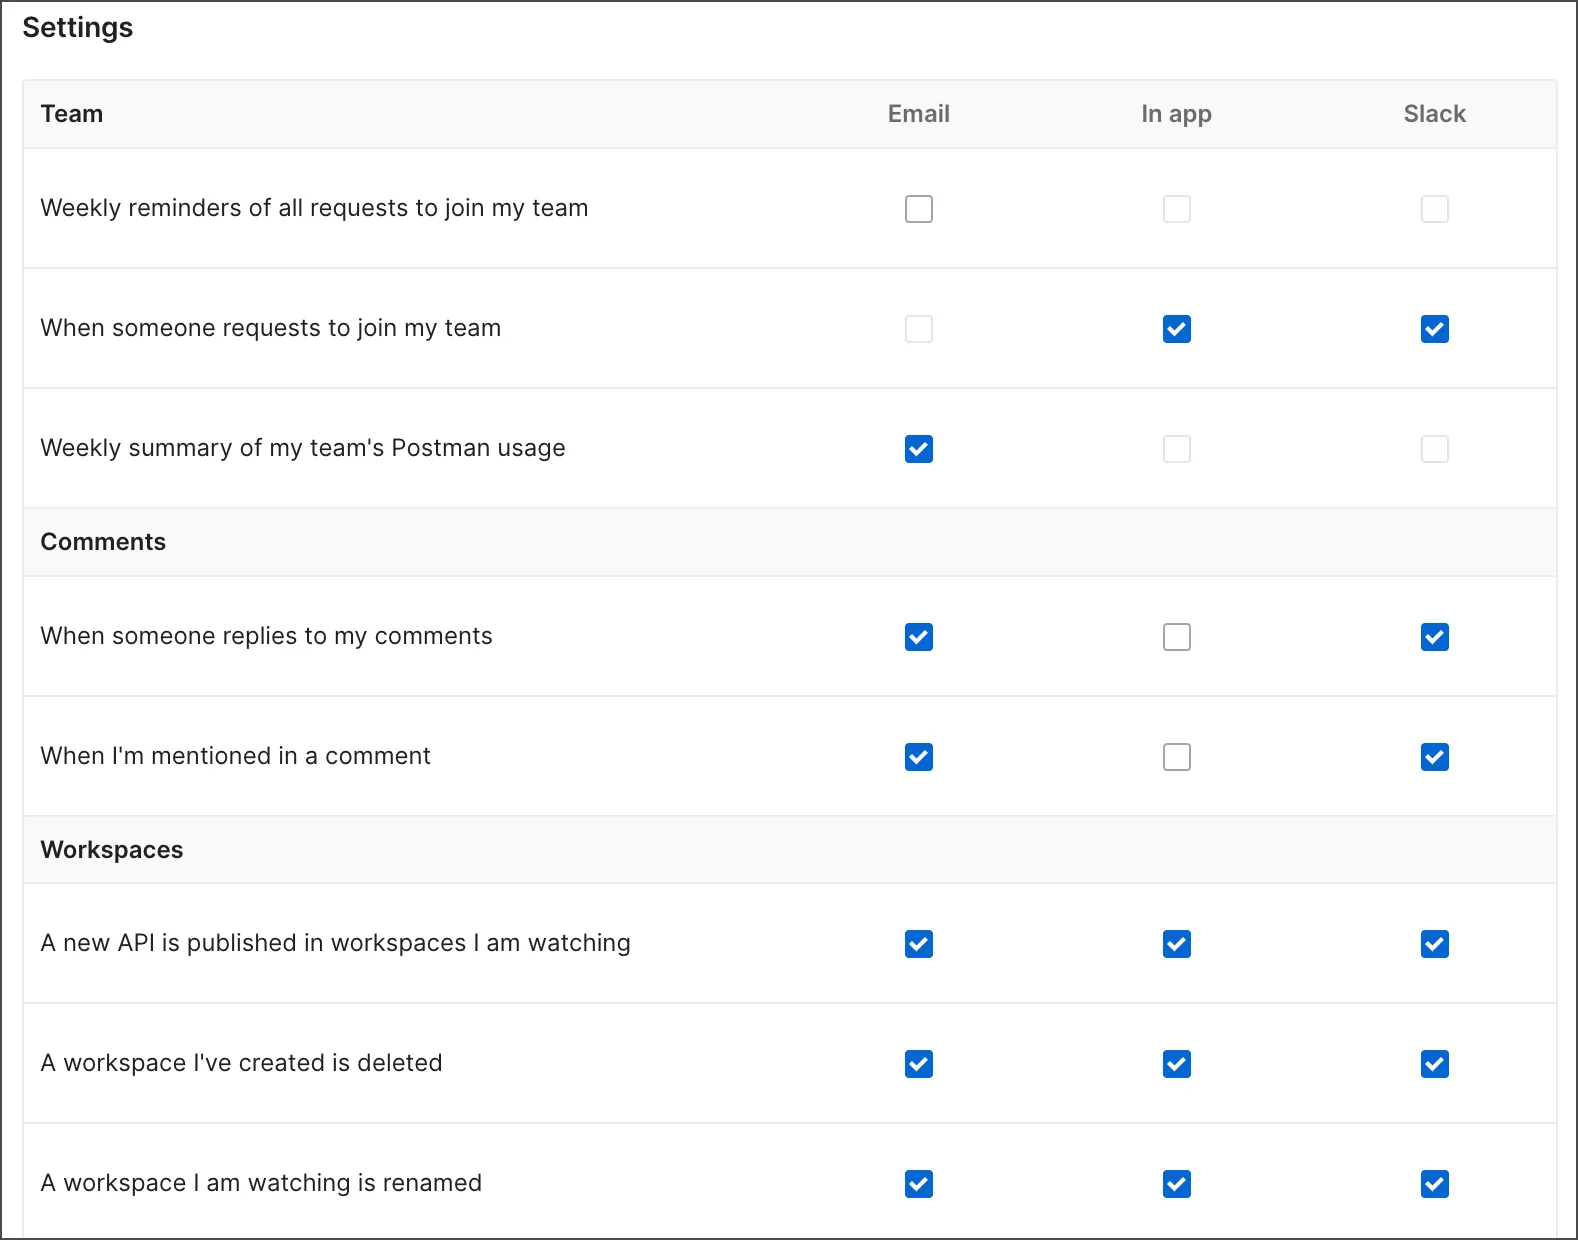
Task: Uncheck Slack for replies to my comments
Action: (1434, 637)
